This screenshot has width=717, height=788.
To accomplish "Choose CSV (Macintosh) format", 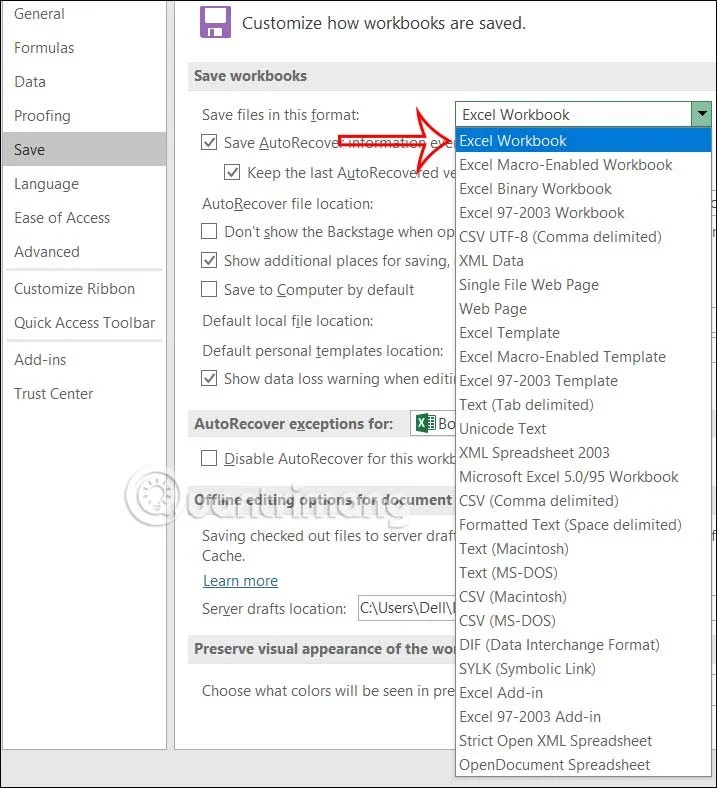I will click(583, 597).
